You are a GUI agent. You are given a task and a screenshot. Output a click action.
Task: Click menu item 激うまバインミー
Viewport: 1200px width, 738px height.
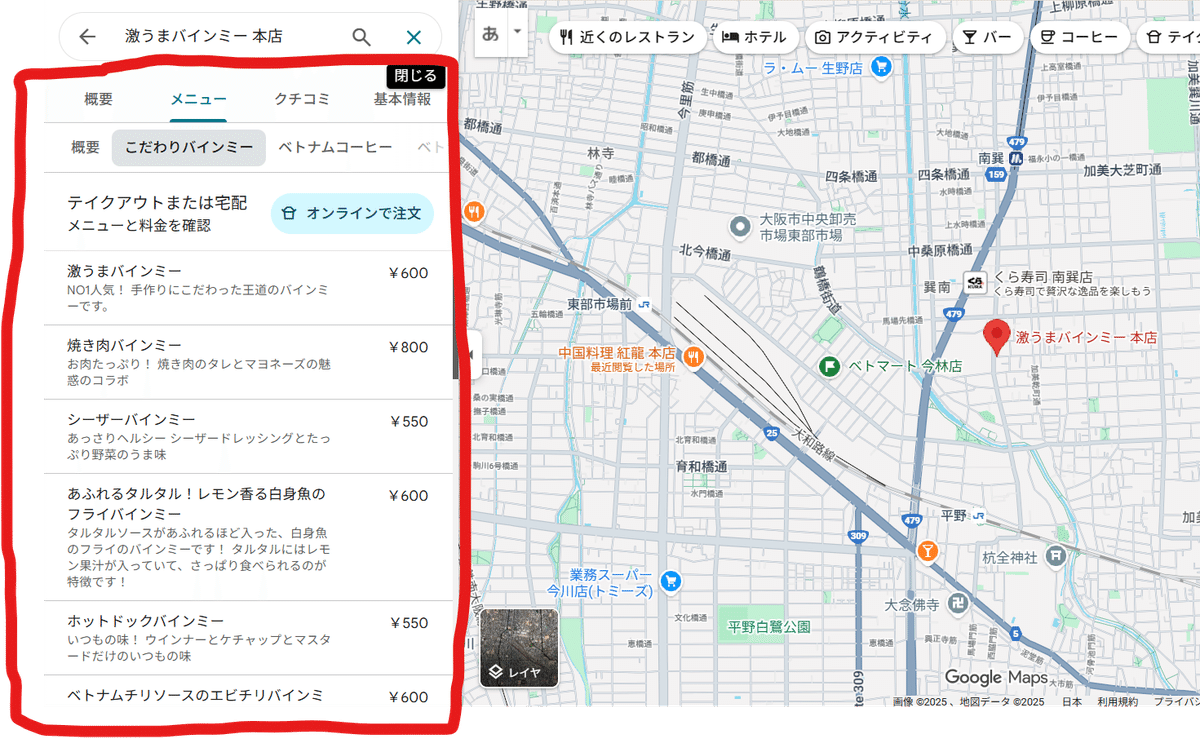248,288
